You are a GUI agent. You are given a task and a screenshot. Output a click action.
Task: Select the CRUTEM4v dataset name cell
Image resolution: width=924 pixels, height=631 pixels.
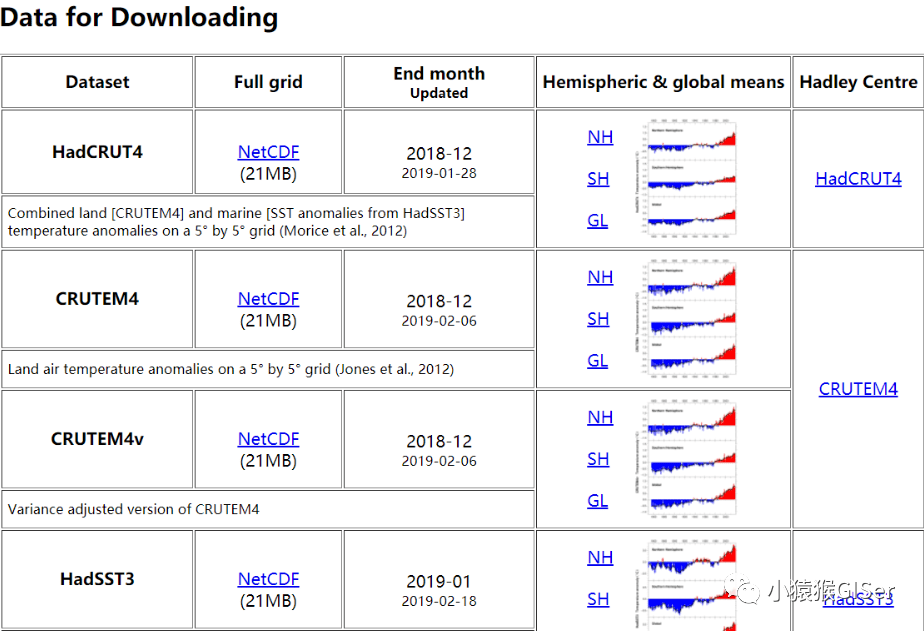97,439
